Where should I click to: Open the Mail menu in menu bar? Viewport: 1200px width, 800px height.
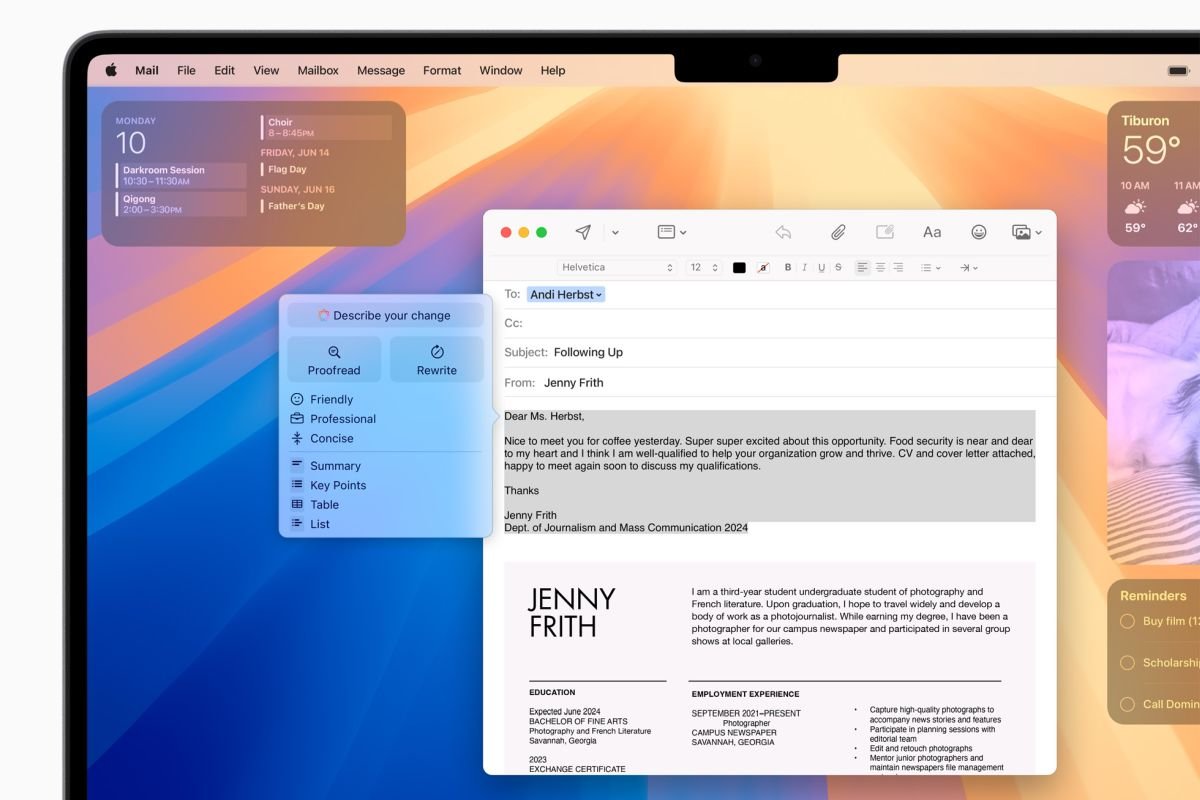point(147,71)
